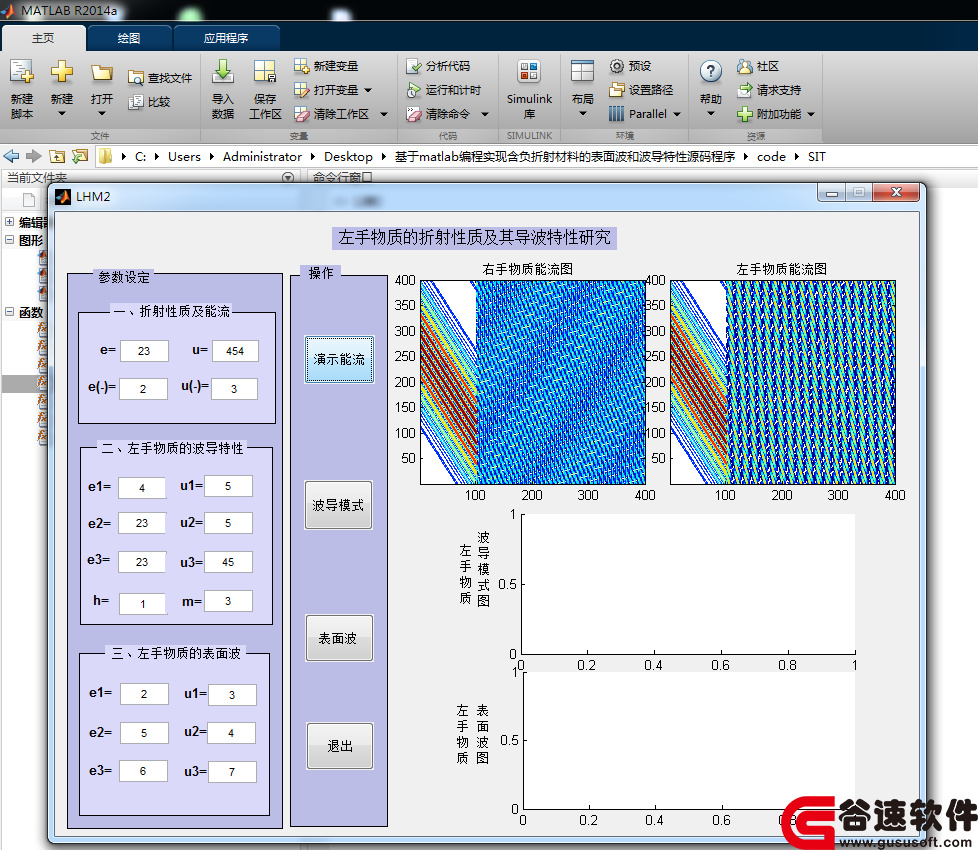Click the m= input field

228,601
